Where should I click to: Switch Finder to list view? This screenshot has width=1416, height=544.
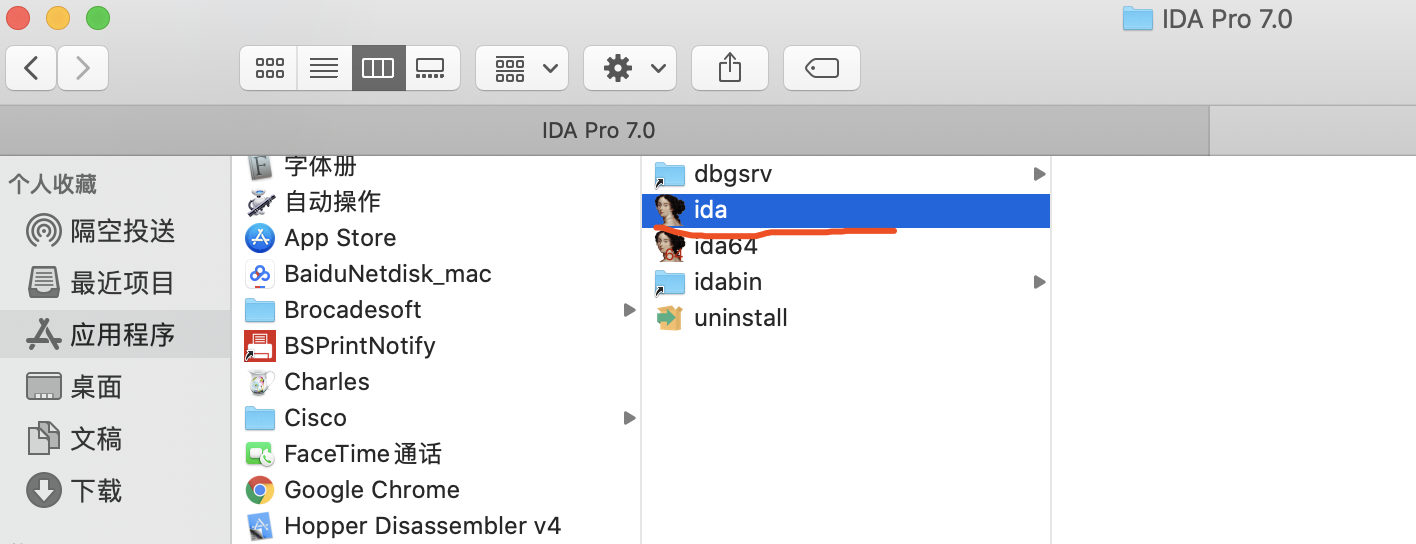[x=324, y=68]
